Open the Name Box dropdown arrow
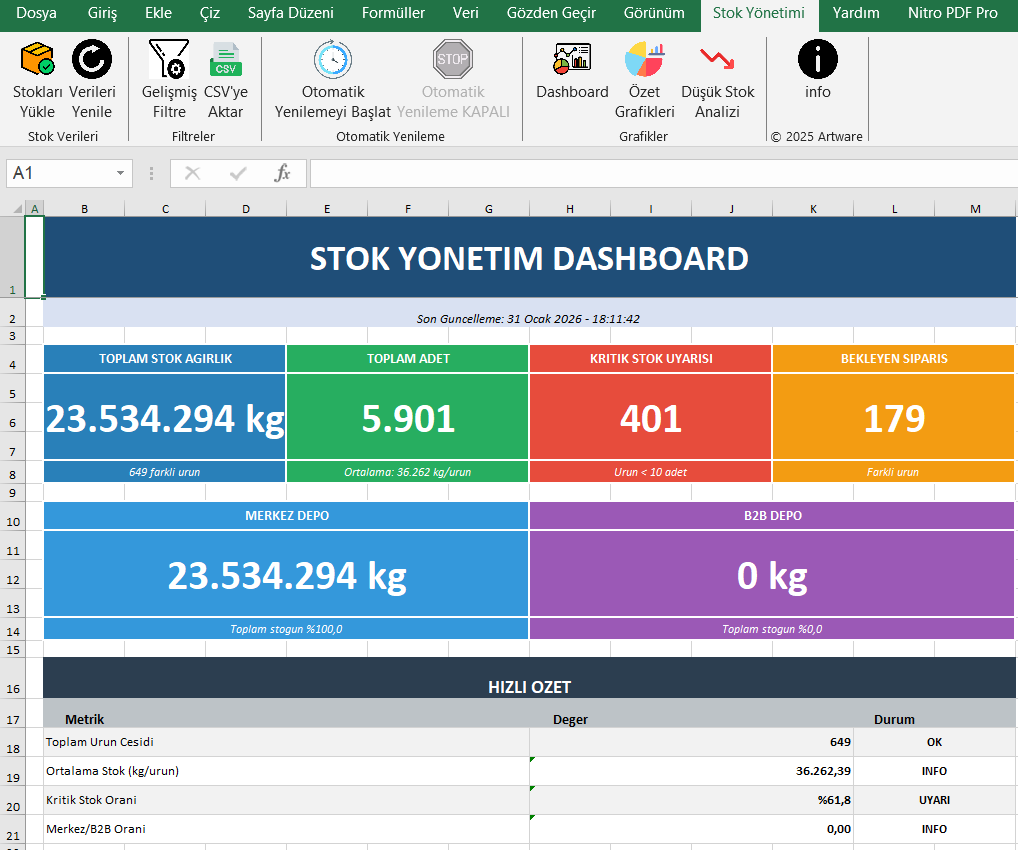Image resolution: width=1018 pixels, height=850 pixels. click(120, 173)
